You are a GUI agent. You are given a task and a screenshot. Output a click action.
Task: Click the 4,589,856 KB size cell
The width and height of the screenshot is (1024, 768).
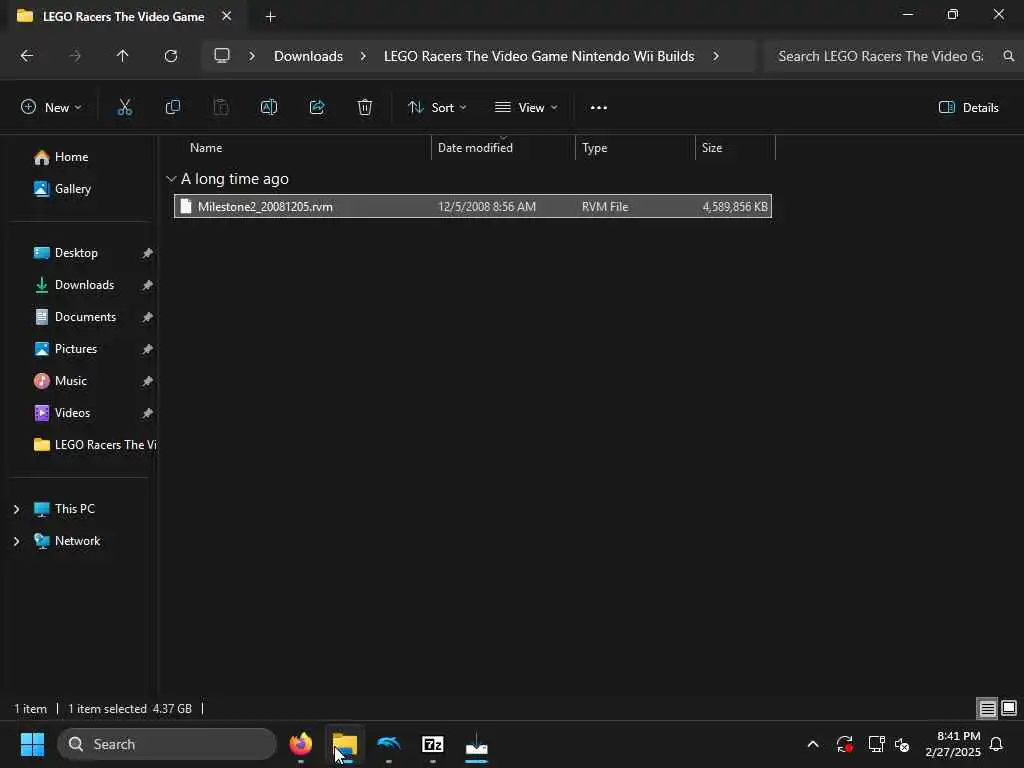[x=735, y=207]
